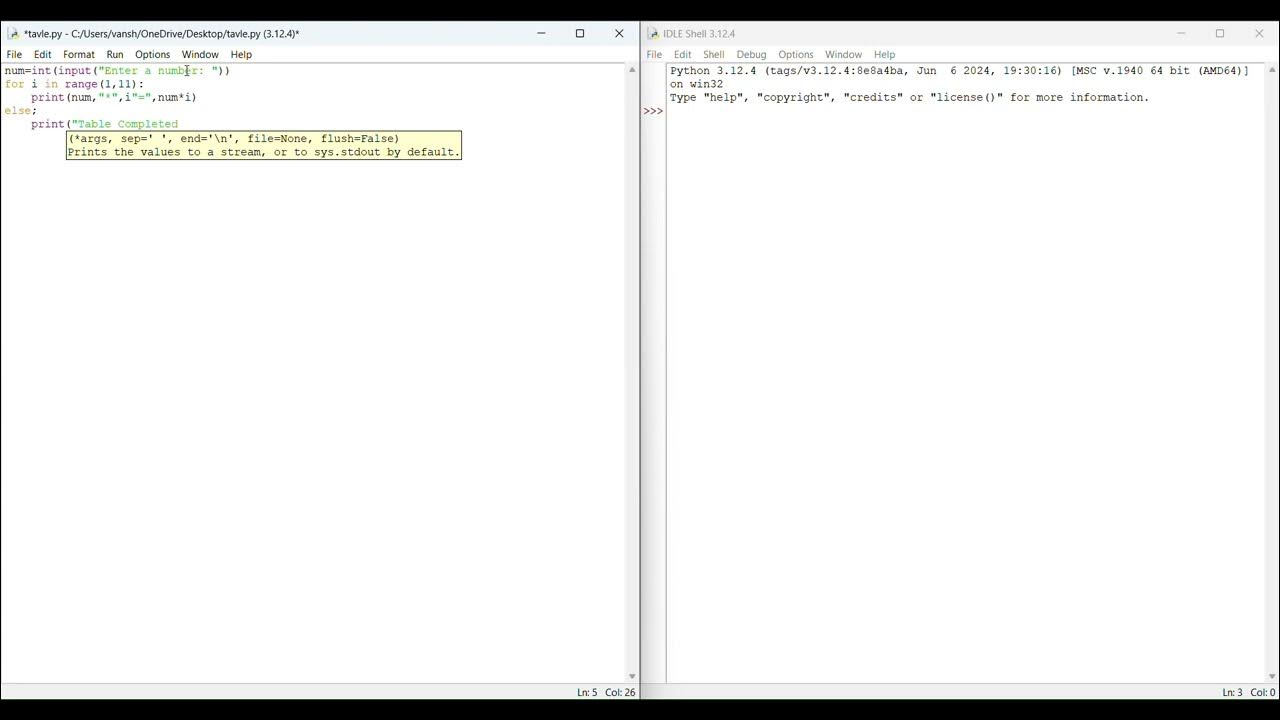Click Shell status 'Ln: 3'
The height and width of the screenshot is (720, 1280).
(x=1232, y=692)
